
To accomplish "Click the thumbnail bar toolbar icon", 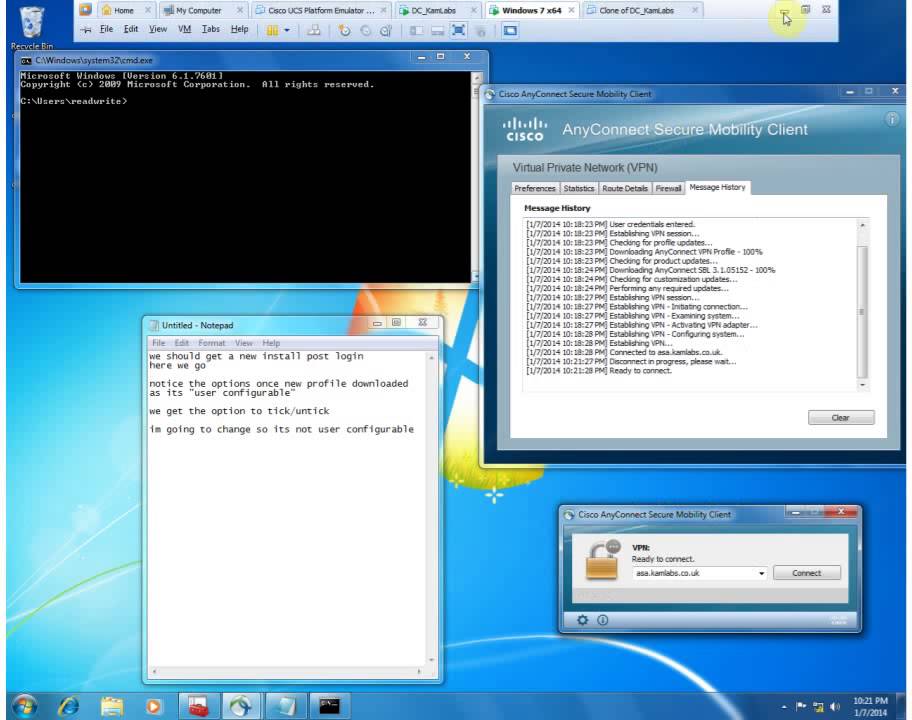I will (x=437, y=30).
